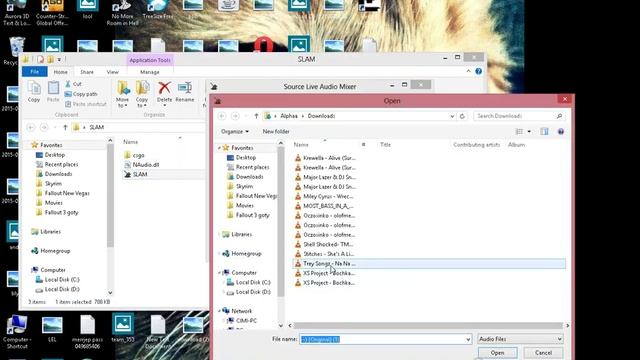The image size is (640, 360).
Task: Collapse Network node in Open dialog tree
Action: [220, 311]
